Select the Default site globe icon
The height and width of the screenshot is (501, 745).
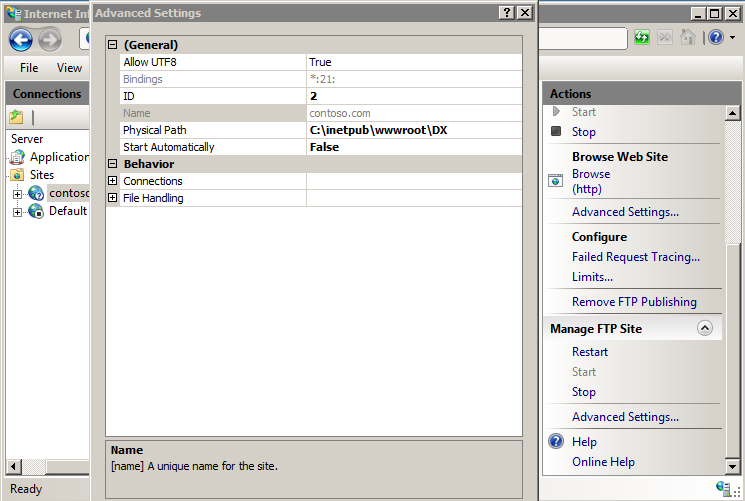tap(36, 211)
